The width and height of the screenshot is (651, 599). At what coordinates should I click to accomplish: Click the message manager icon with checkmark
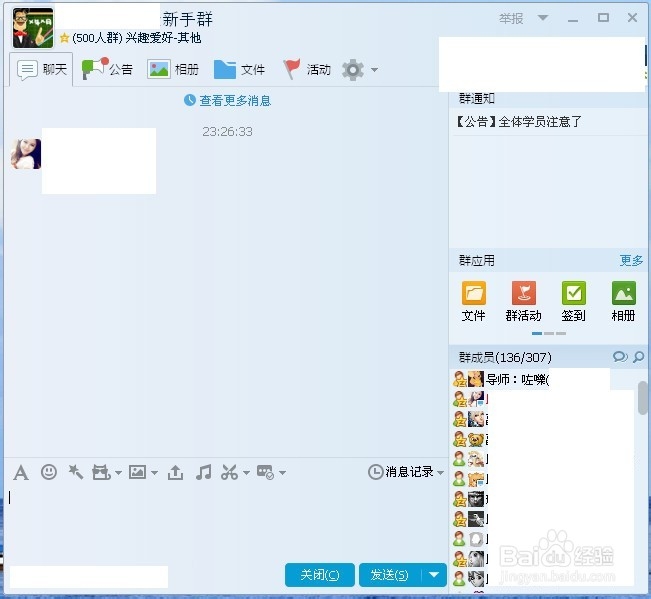265,472
